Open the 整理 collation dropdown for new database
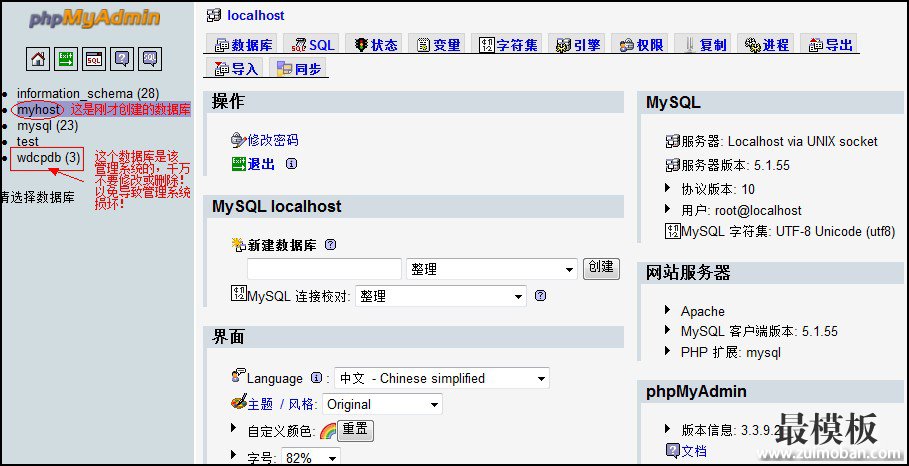909x466 pixels. 492,269
